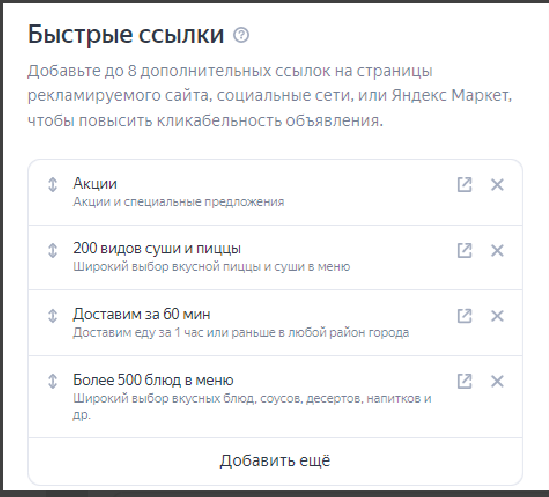Click description Доставим еду за 1 час
The image size is (549, 497).
[241, 332]
